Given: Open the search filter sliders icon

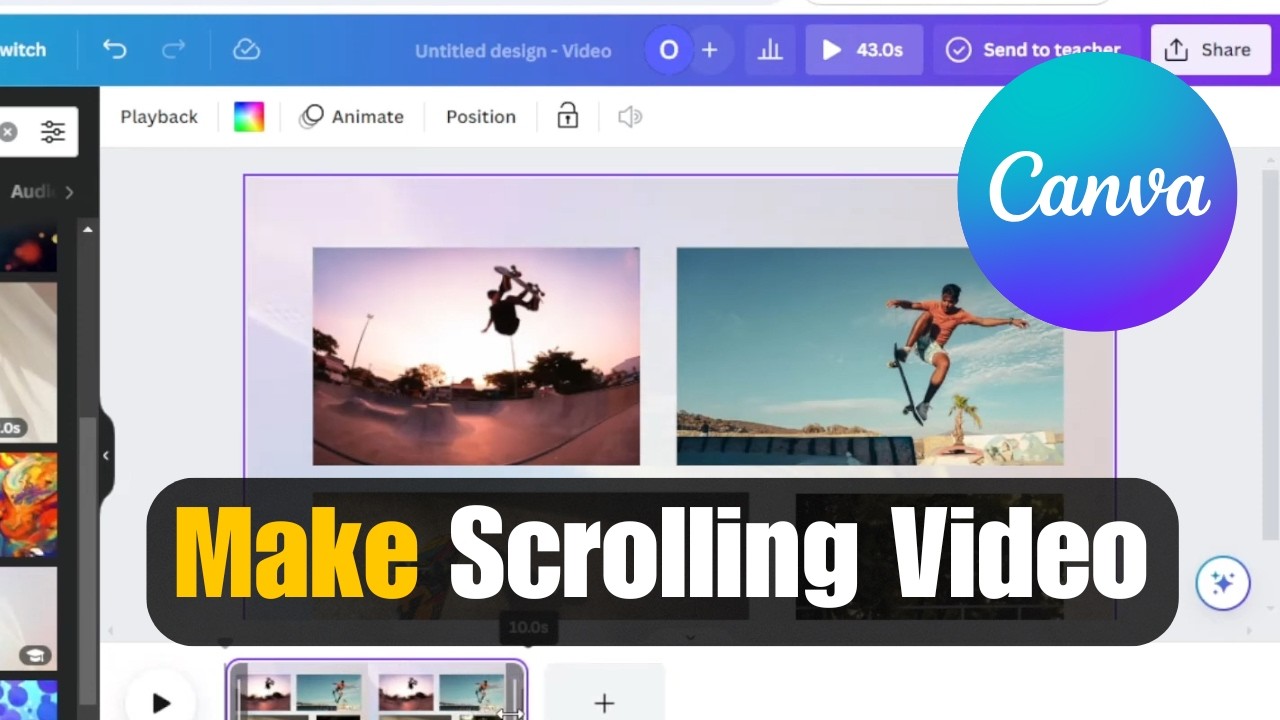Looking at the screenshot, I should (x=53, y=132).
